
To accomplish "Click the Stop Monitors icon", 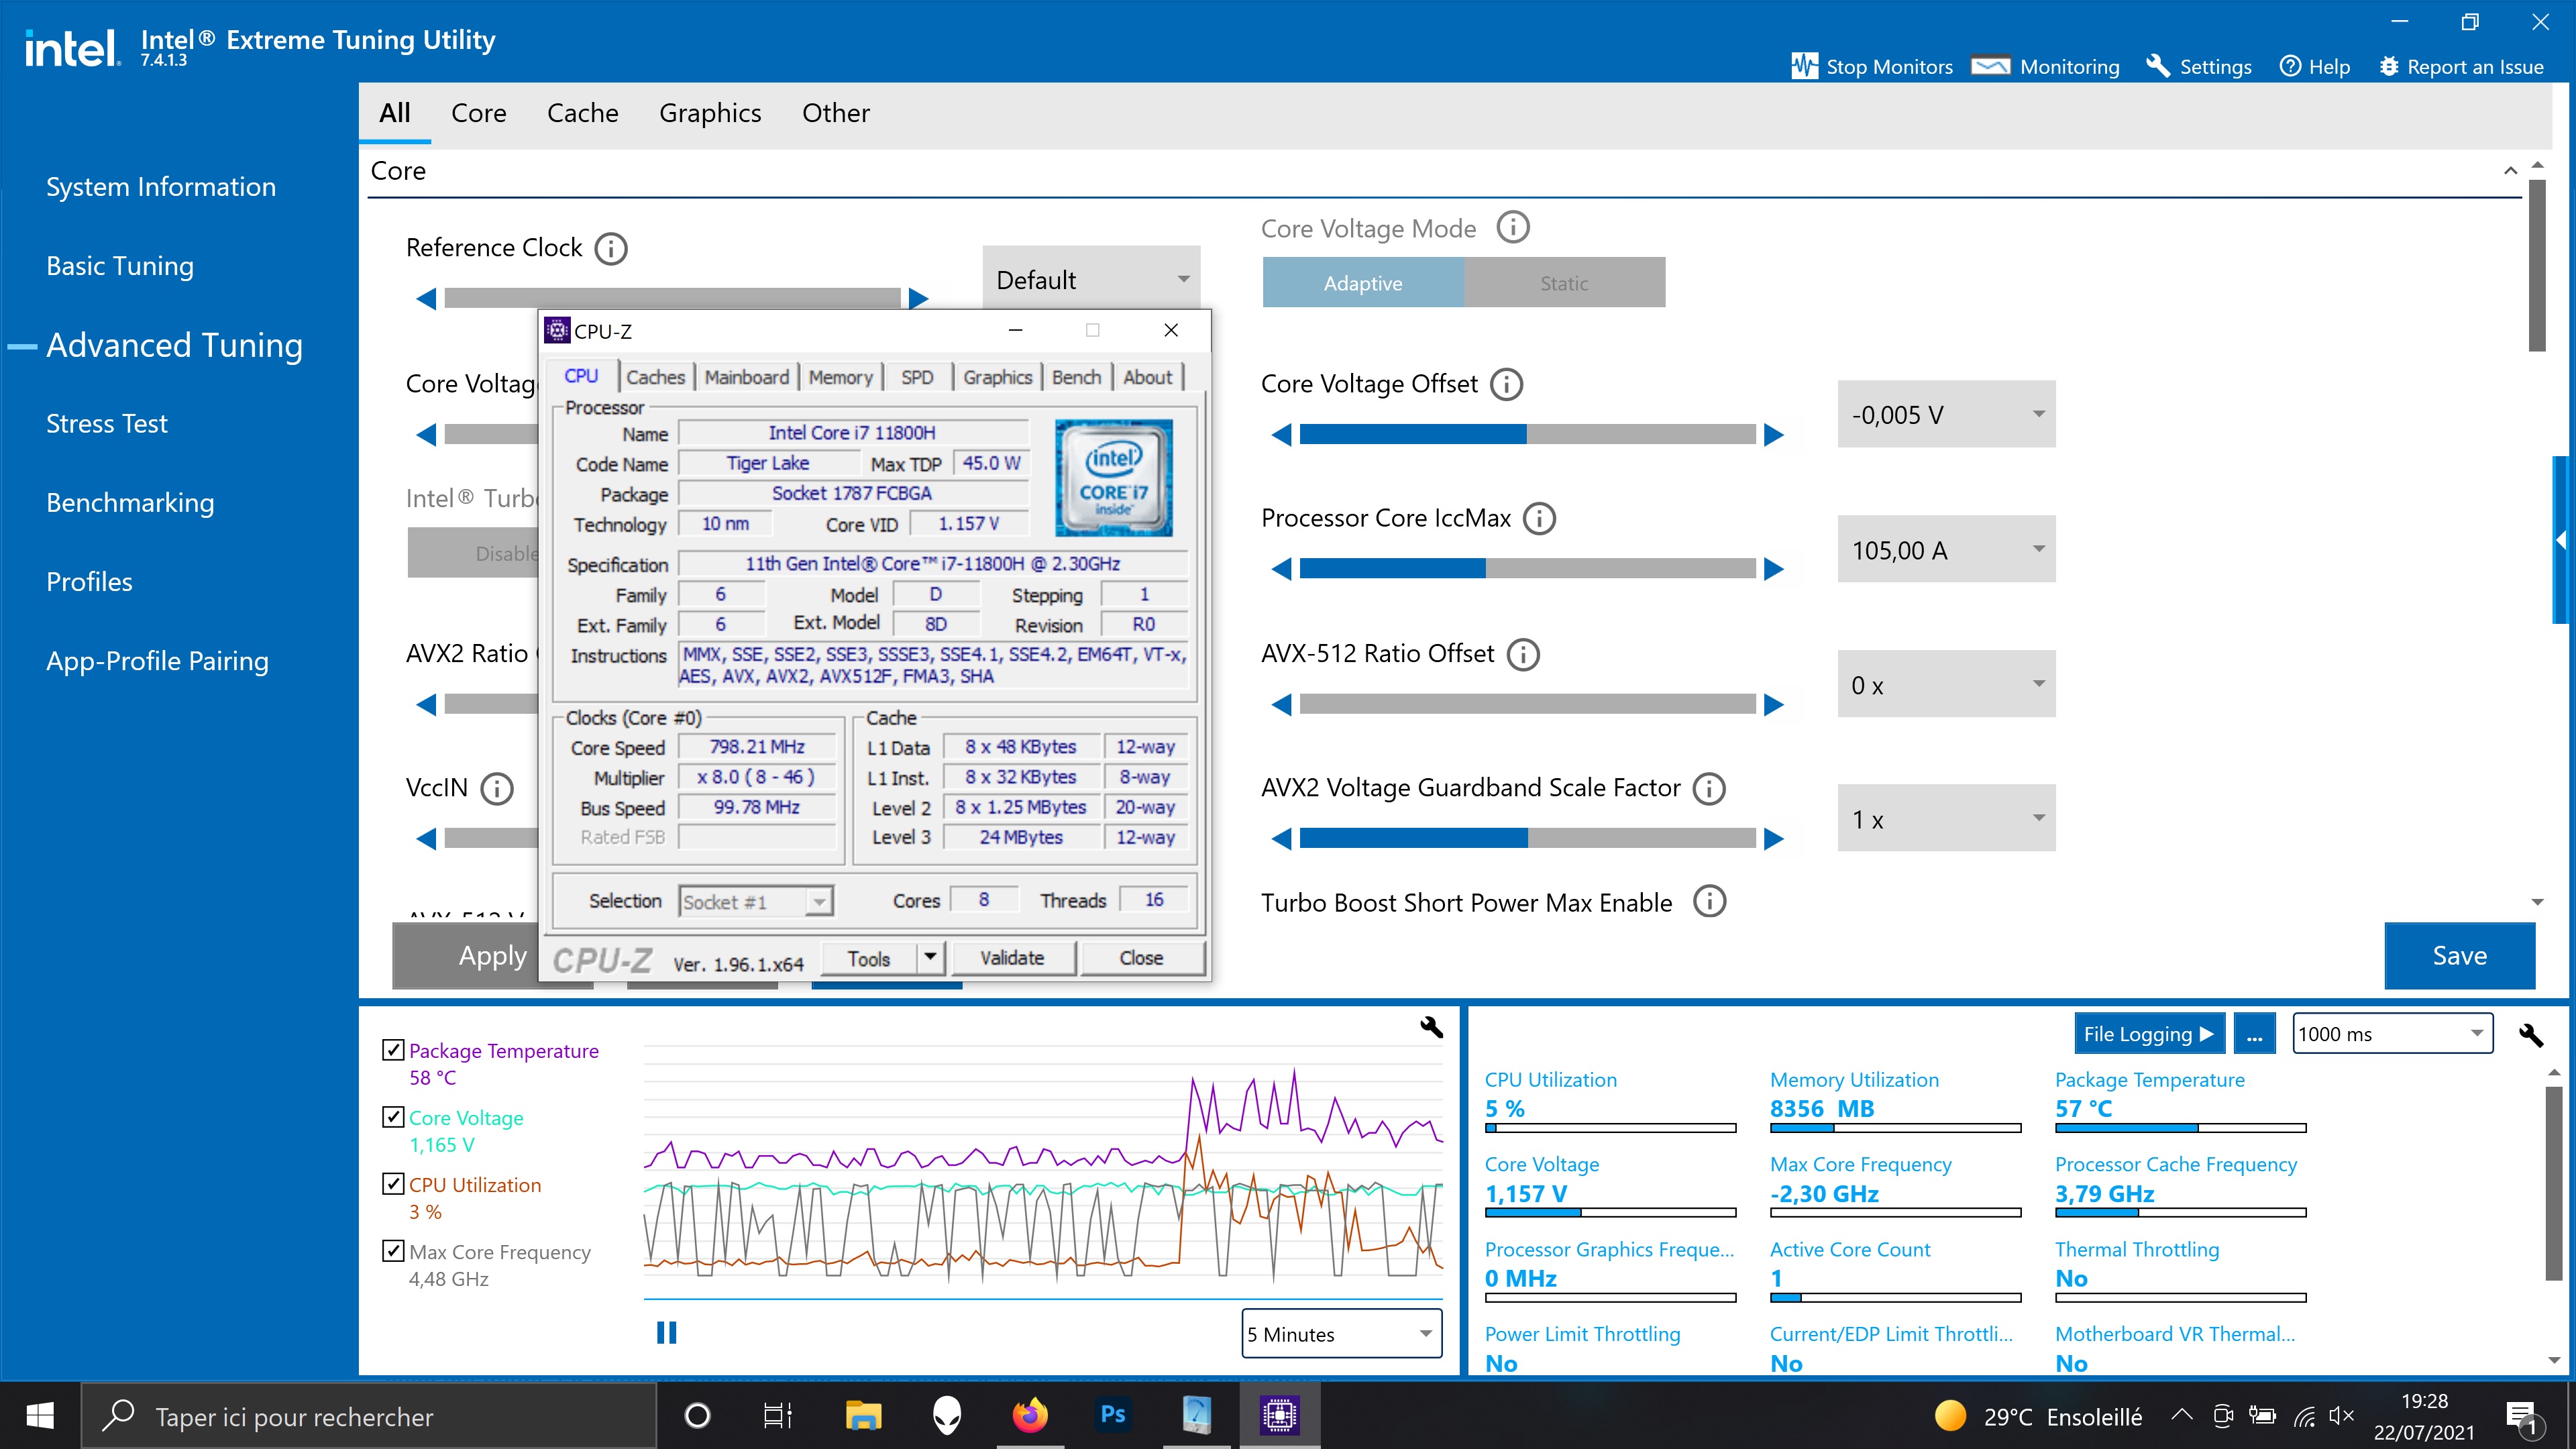I will (1804, 66).
